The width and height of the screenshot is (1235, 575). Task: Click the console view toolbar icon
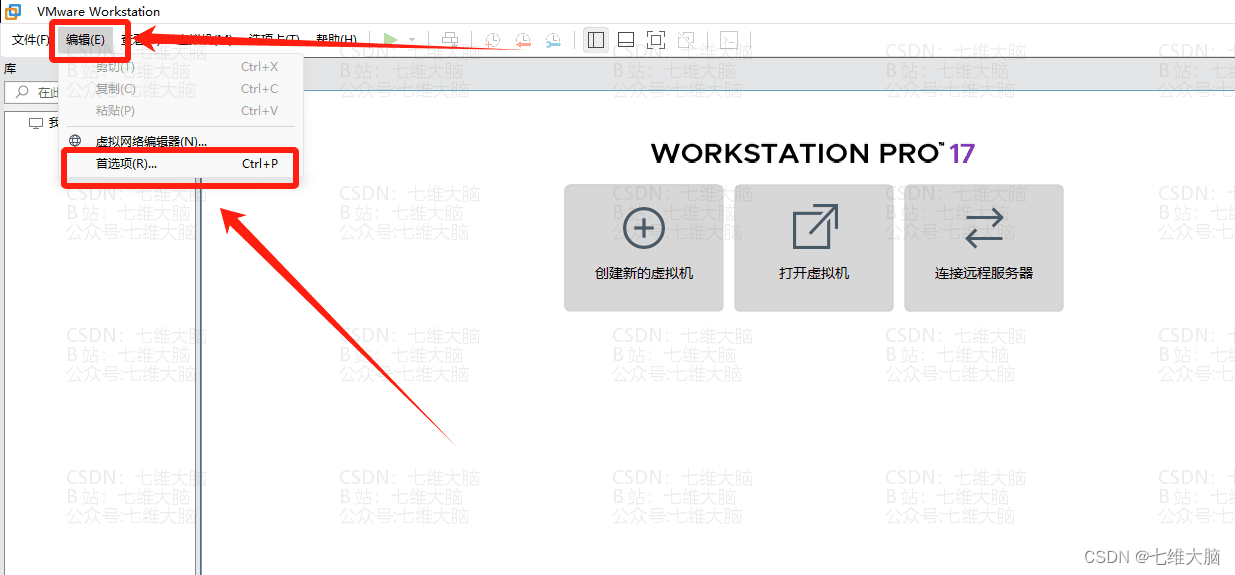[x=730, y=40]
